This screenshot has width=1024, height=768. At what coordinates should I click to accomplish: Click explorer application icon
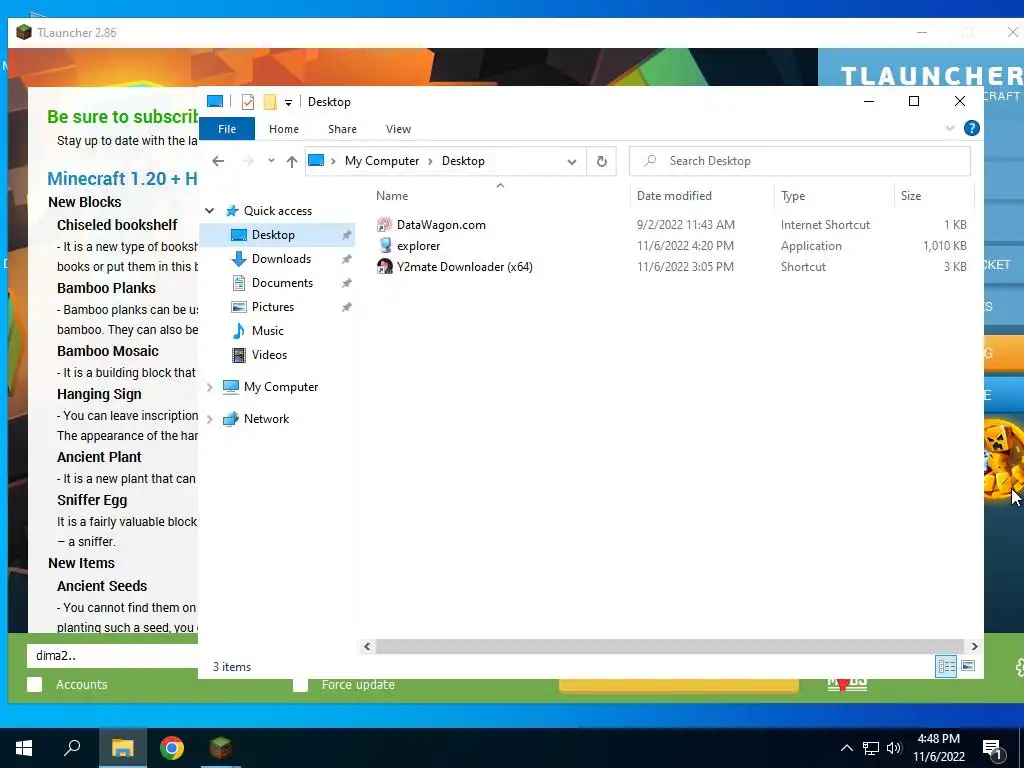click(385, 246)
